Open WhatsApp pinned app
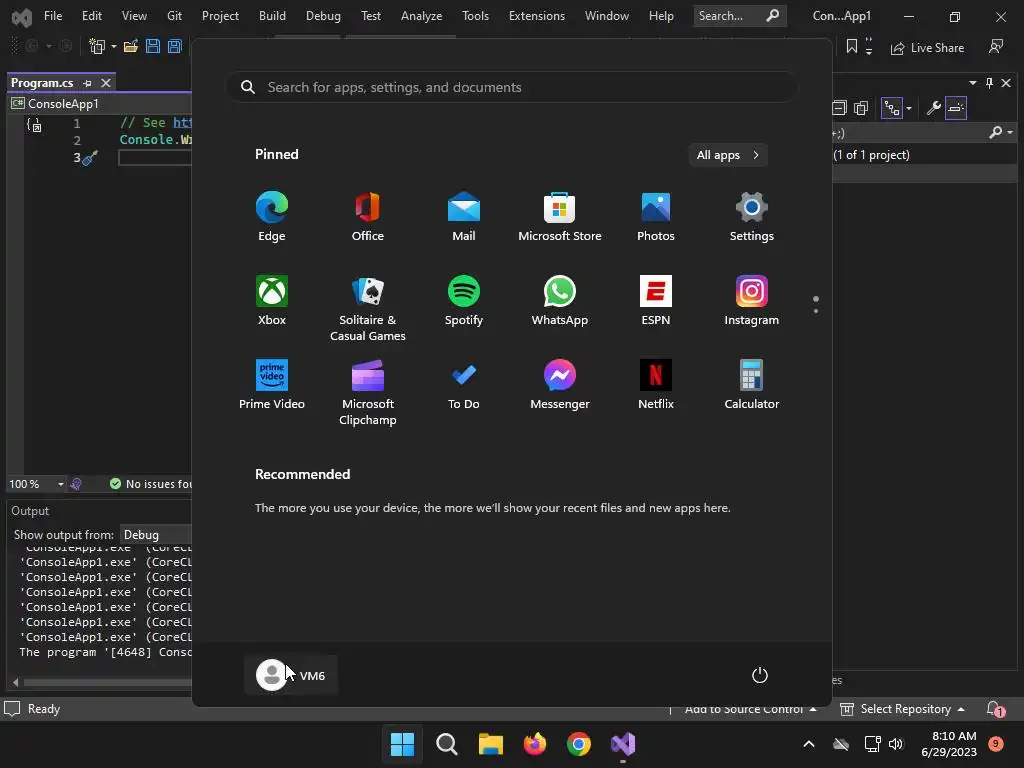Screen dimensions: 1024x768 point(560,300)
